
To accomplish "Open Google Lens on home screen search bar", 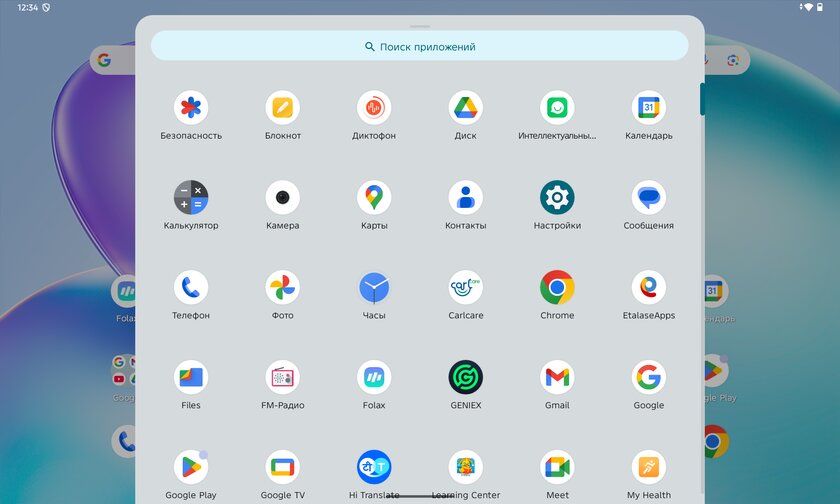I will (x=733, y=60).
